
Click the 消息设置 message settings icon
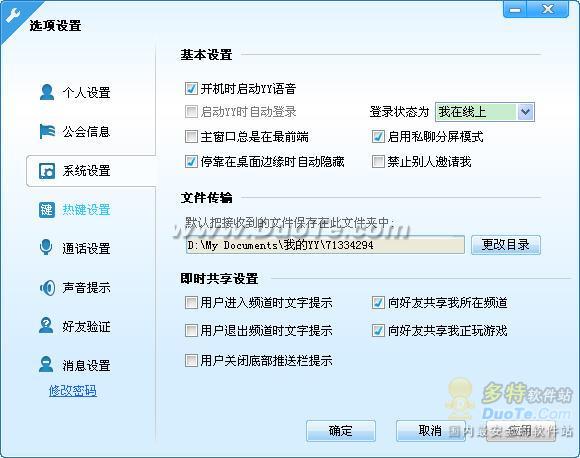point(46,364)
